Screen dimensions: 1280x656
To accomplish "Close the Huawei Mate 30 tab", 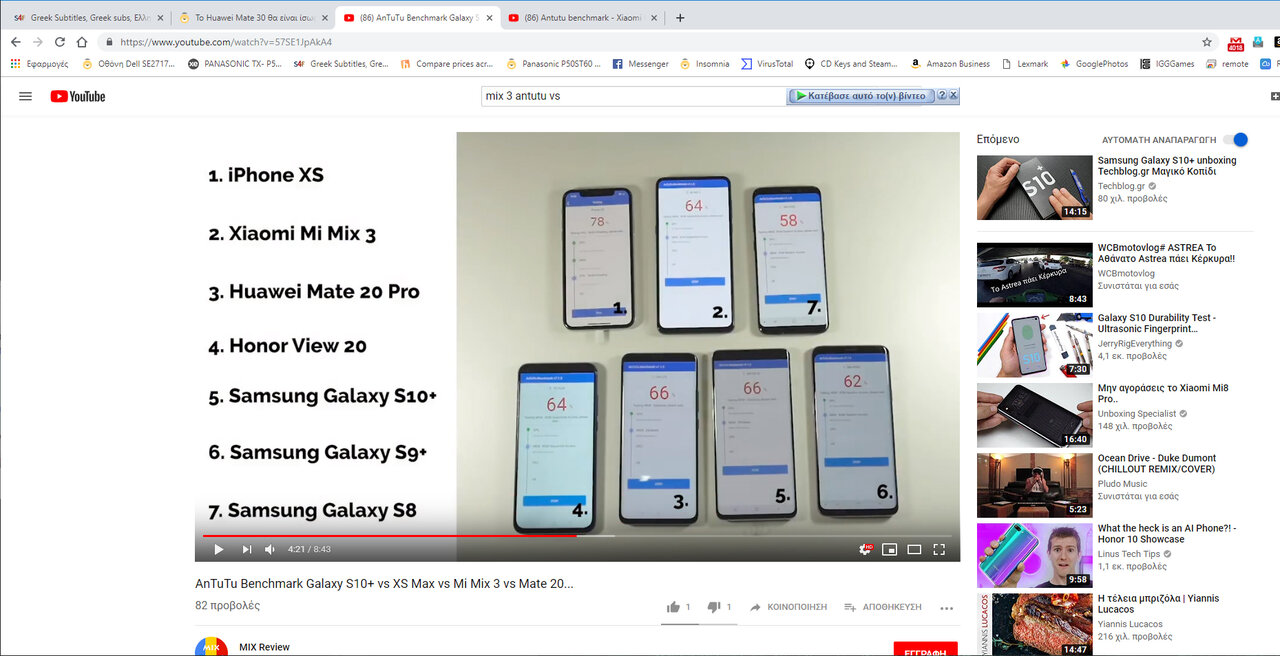I will [324, 18].
